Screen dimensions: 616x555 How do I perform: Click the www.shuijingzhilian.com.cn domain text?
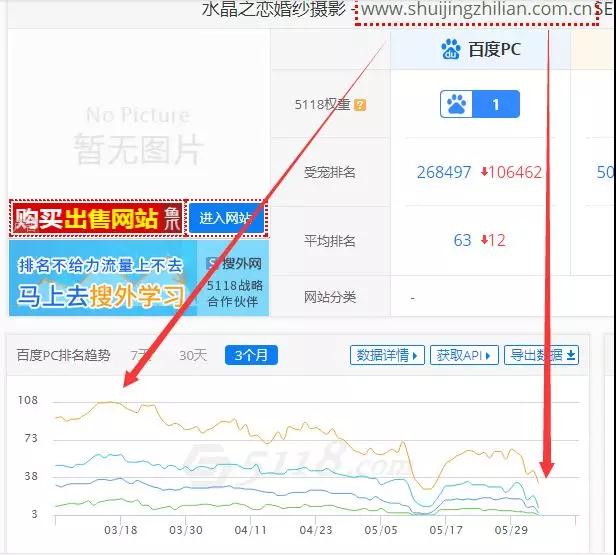point(477,9)
